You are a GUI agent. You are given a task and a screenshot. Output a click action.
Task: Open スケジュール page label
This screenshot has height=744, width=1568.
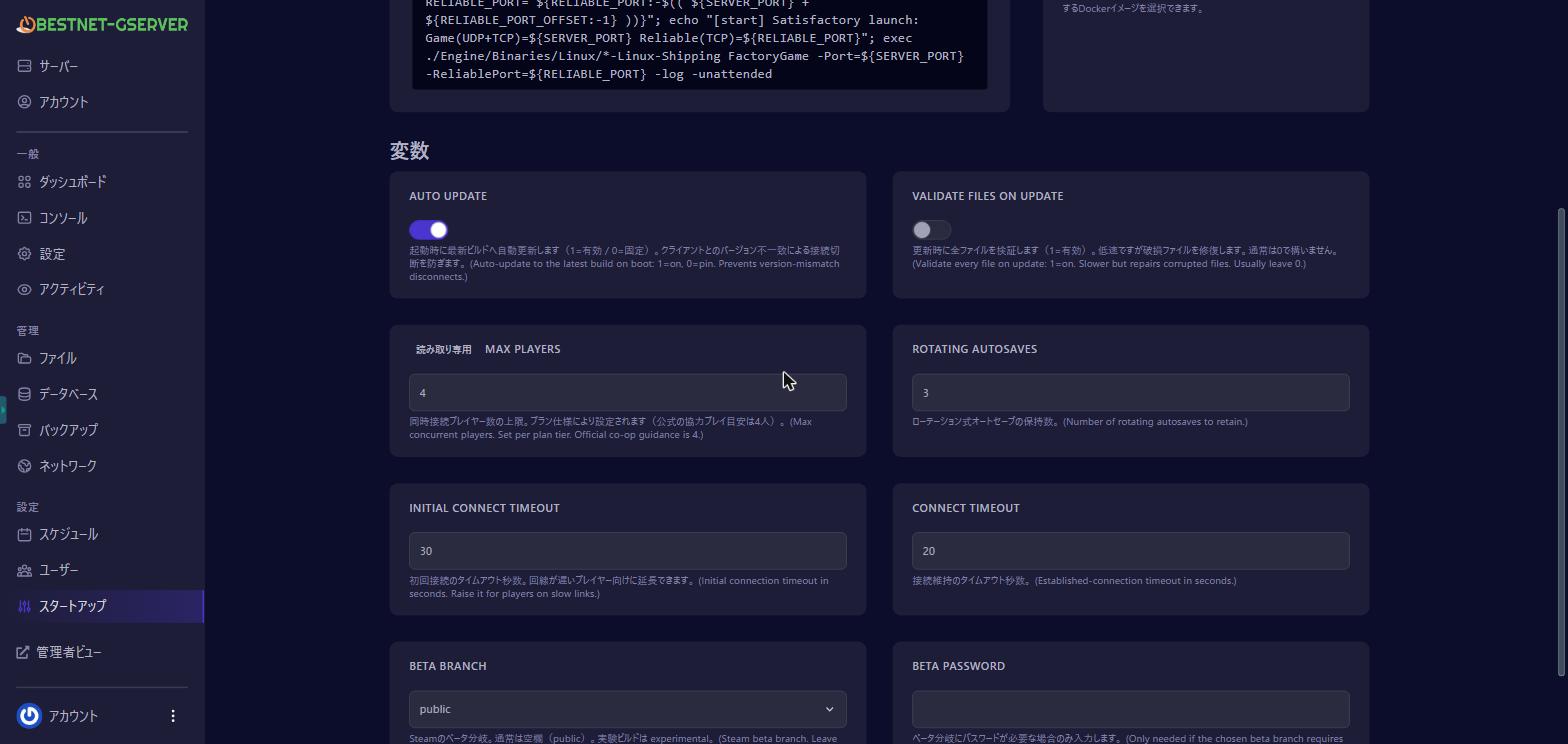tap(68, 534)
